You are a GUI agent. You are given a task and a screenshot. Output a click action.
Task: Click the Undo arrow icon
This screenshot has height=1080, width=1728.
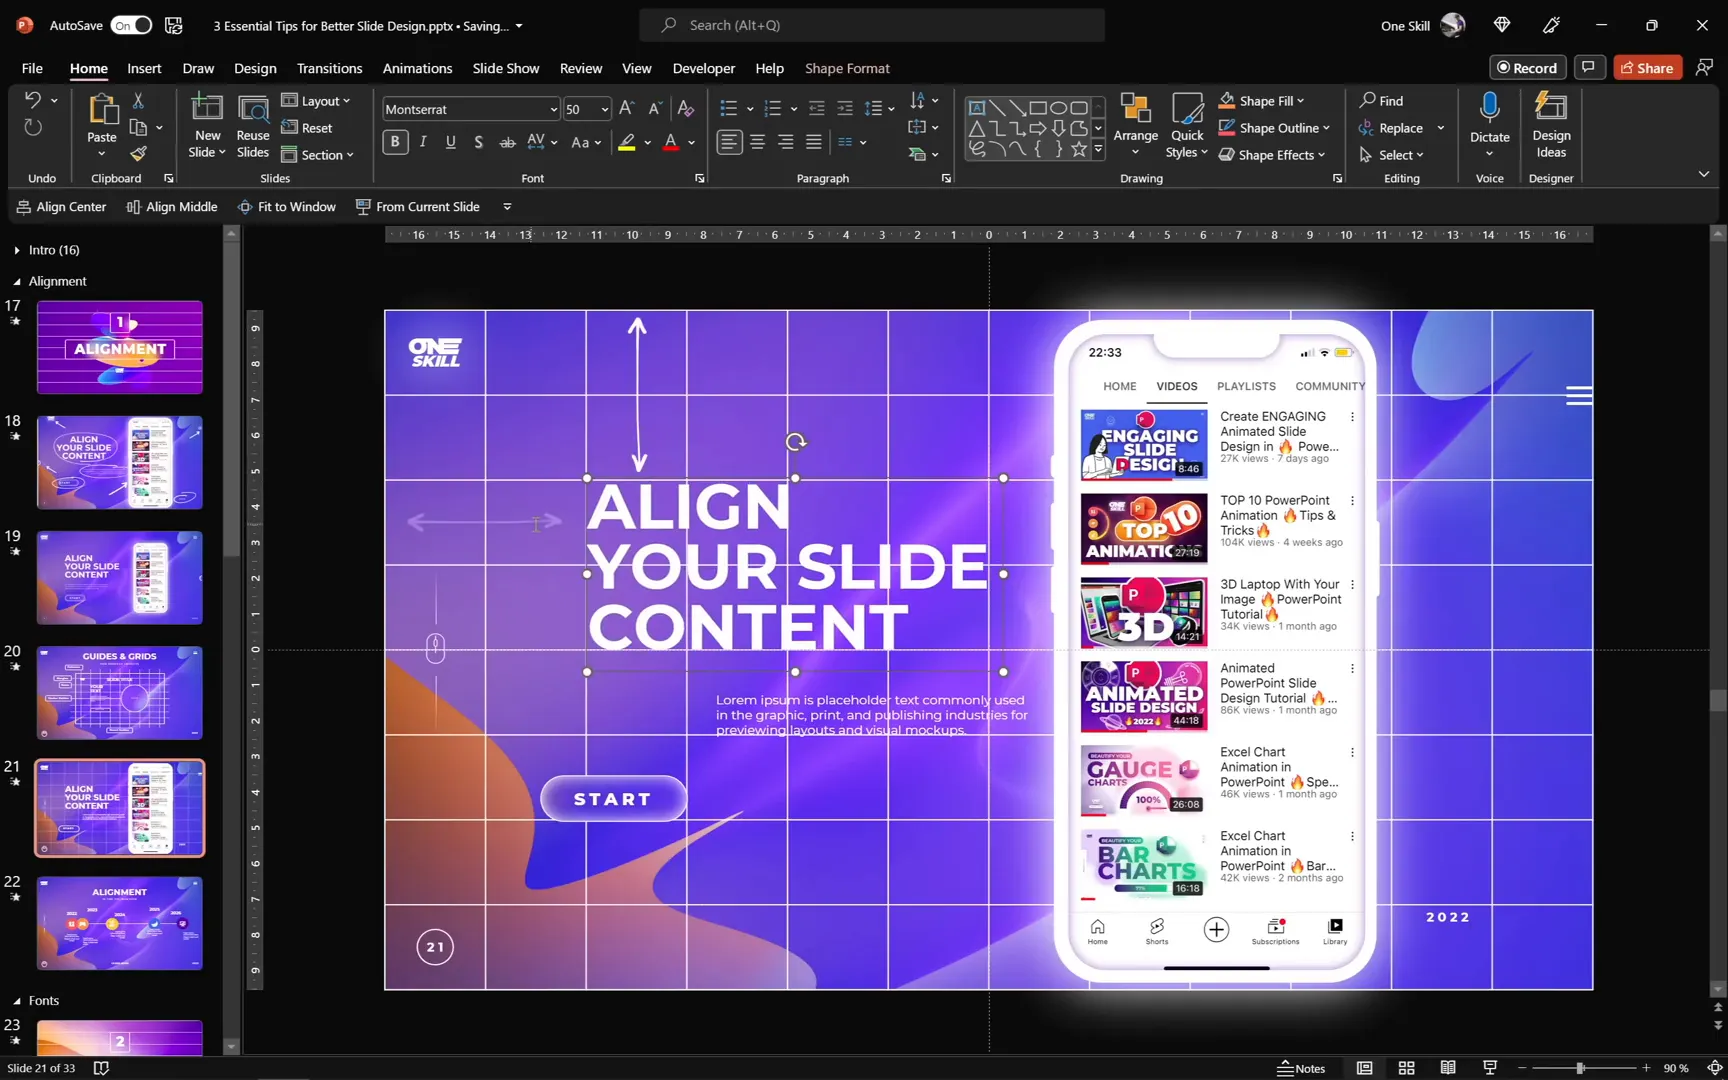coord(32,100)
